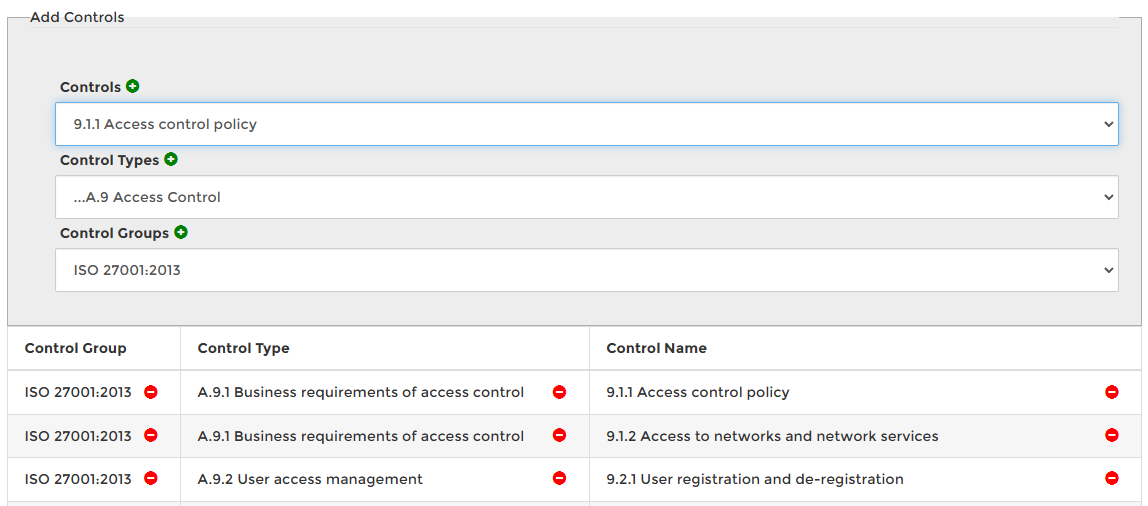Click the Control Name column header
The width and height of the screenshot is (1148, 506).
pyautogui.click(x=656, y=348)
